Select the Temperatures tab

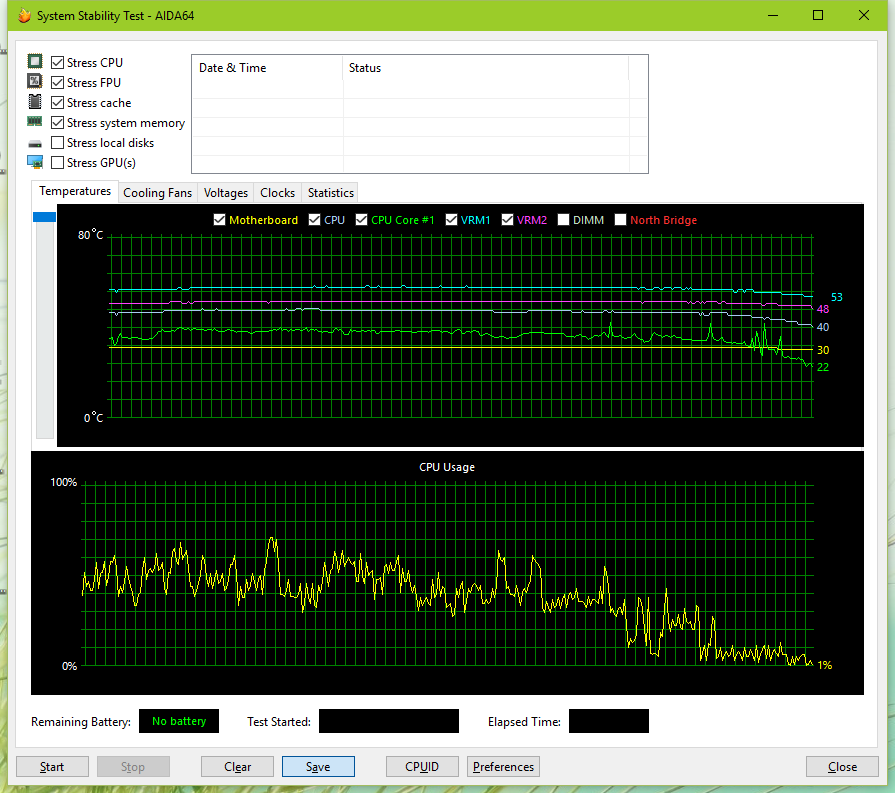tap(75, 191)
